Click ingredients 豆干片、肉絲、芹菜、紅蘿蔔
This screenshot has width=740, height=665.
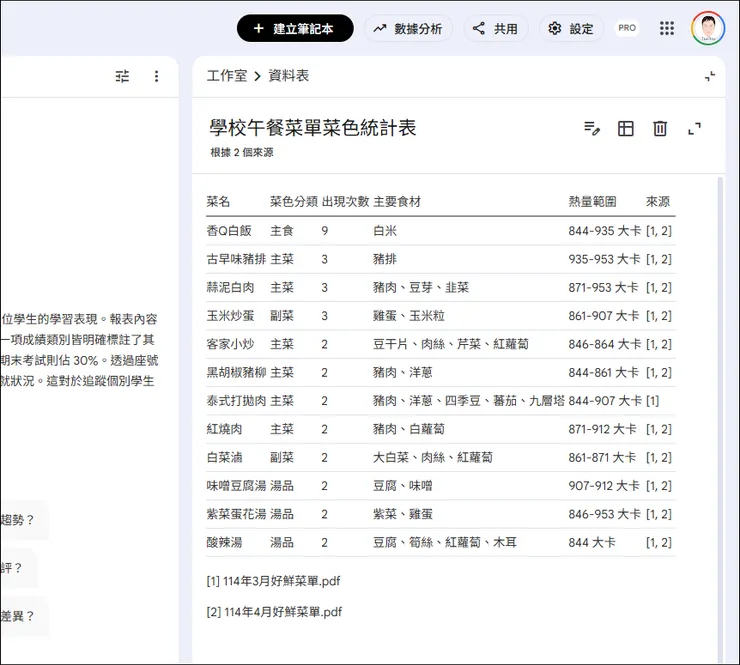click(451, 344)
